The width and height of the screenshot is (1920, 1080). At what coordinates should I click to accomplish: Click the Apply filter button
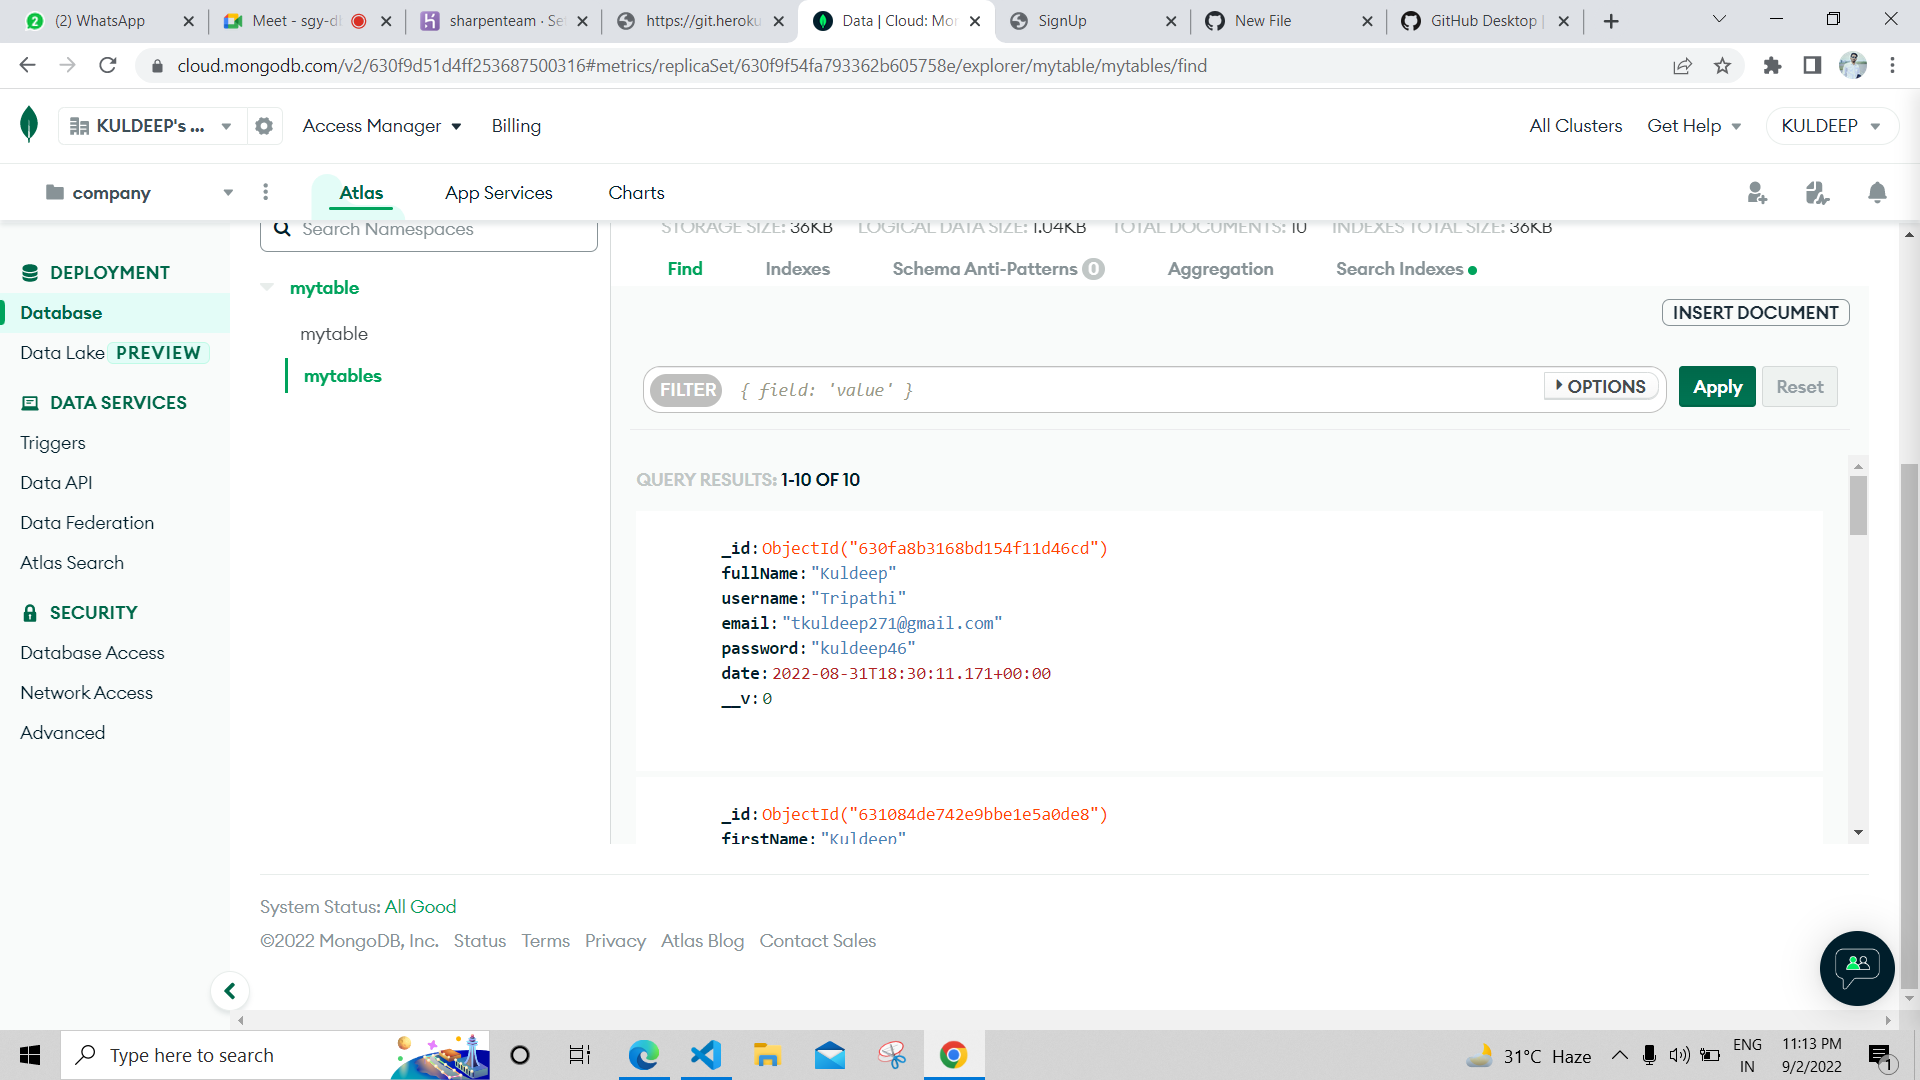click(x=1716, y=386)
